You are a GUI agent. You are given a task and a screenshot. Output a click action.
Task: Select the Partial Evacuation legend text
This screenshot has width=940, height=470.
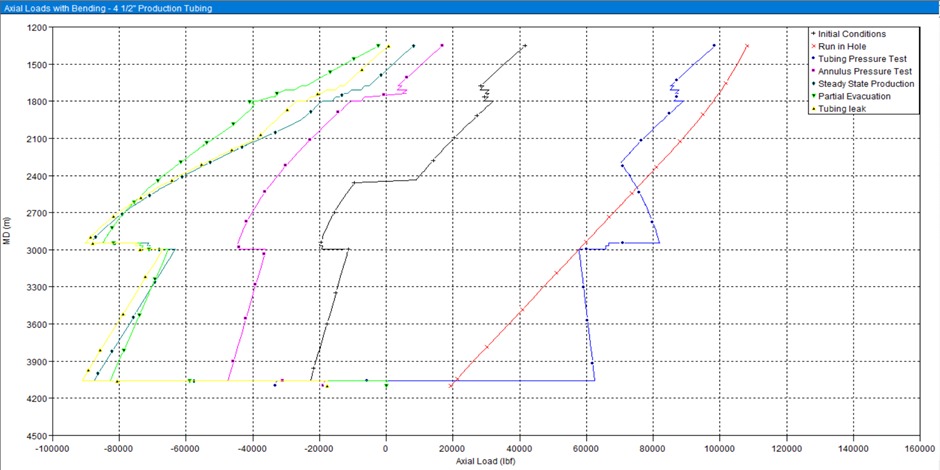pyautogui.click(x=854, y=97)
